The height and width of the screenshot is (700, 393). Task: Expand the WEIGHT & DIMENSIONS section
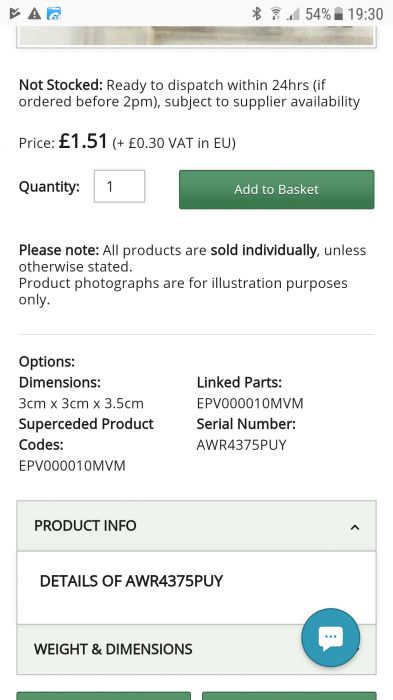[x=196, y=649]
